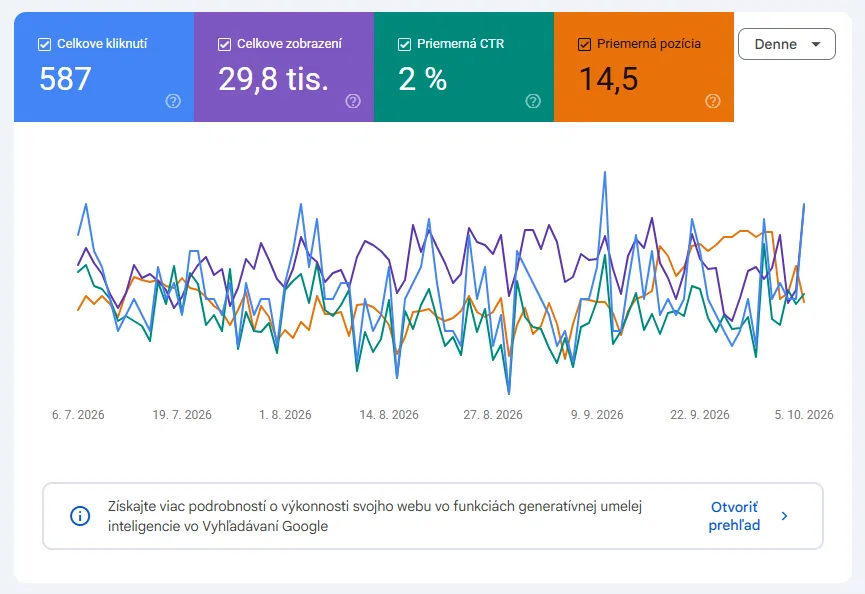This screenshot has height=594, width=865.
Task: Click the 6. 7. 2026 axis date
Action: click(x=78, y=415)
